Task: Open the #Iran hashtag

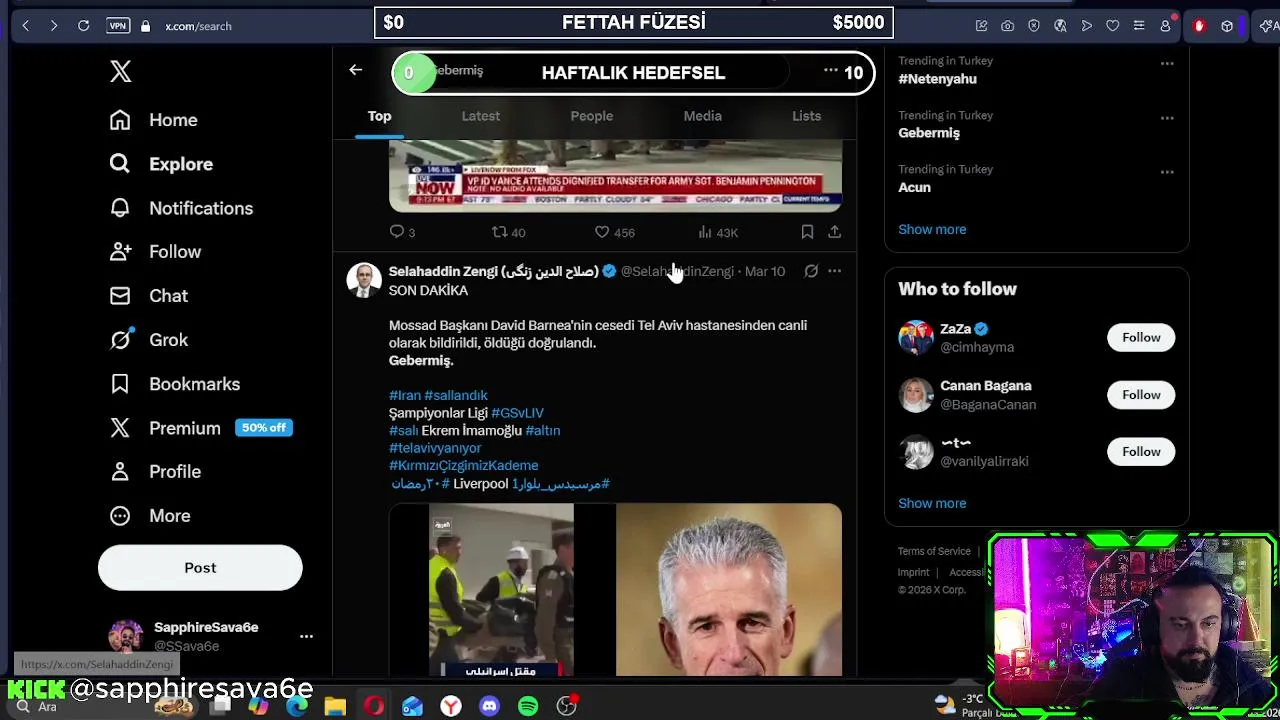Action: tap(405, 395)
